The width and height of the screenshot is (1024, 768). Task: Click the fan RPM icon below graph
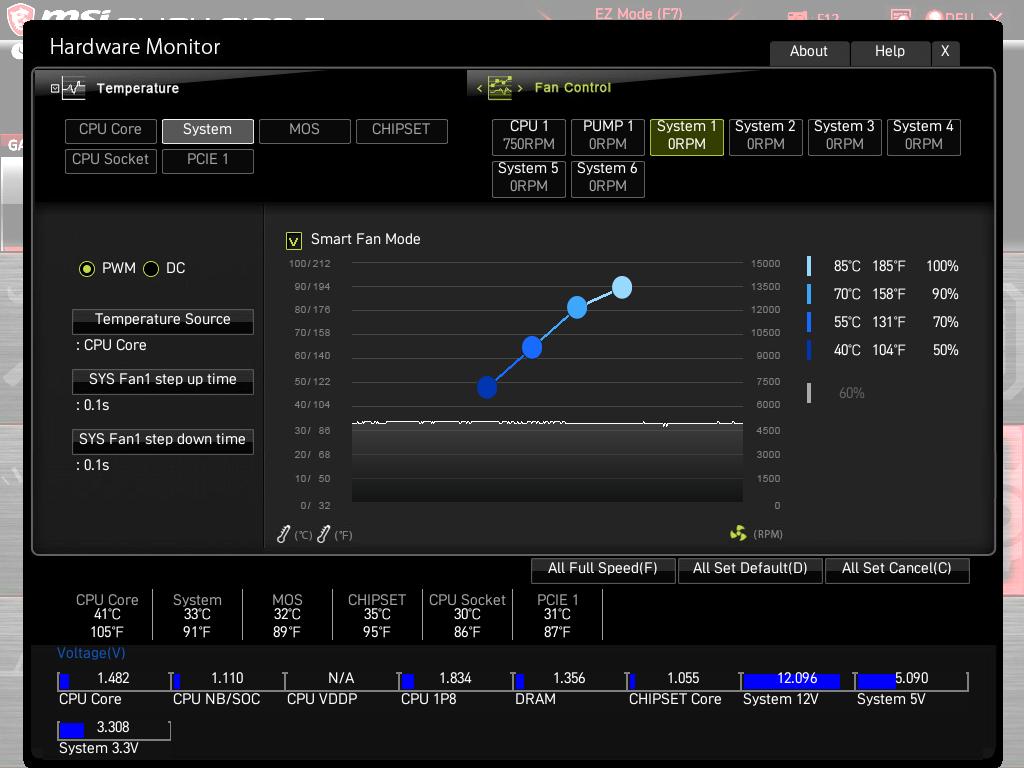[x=738, y=534]
